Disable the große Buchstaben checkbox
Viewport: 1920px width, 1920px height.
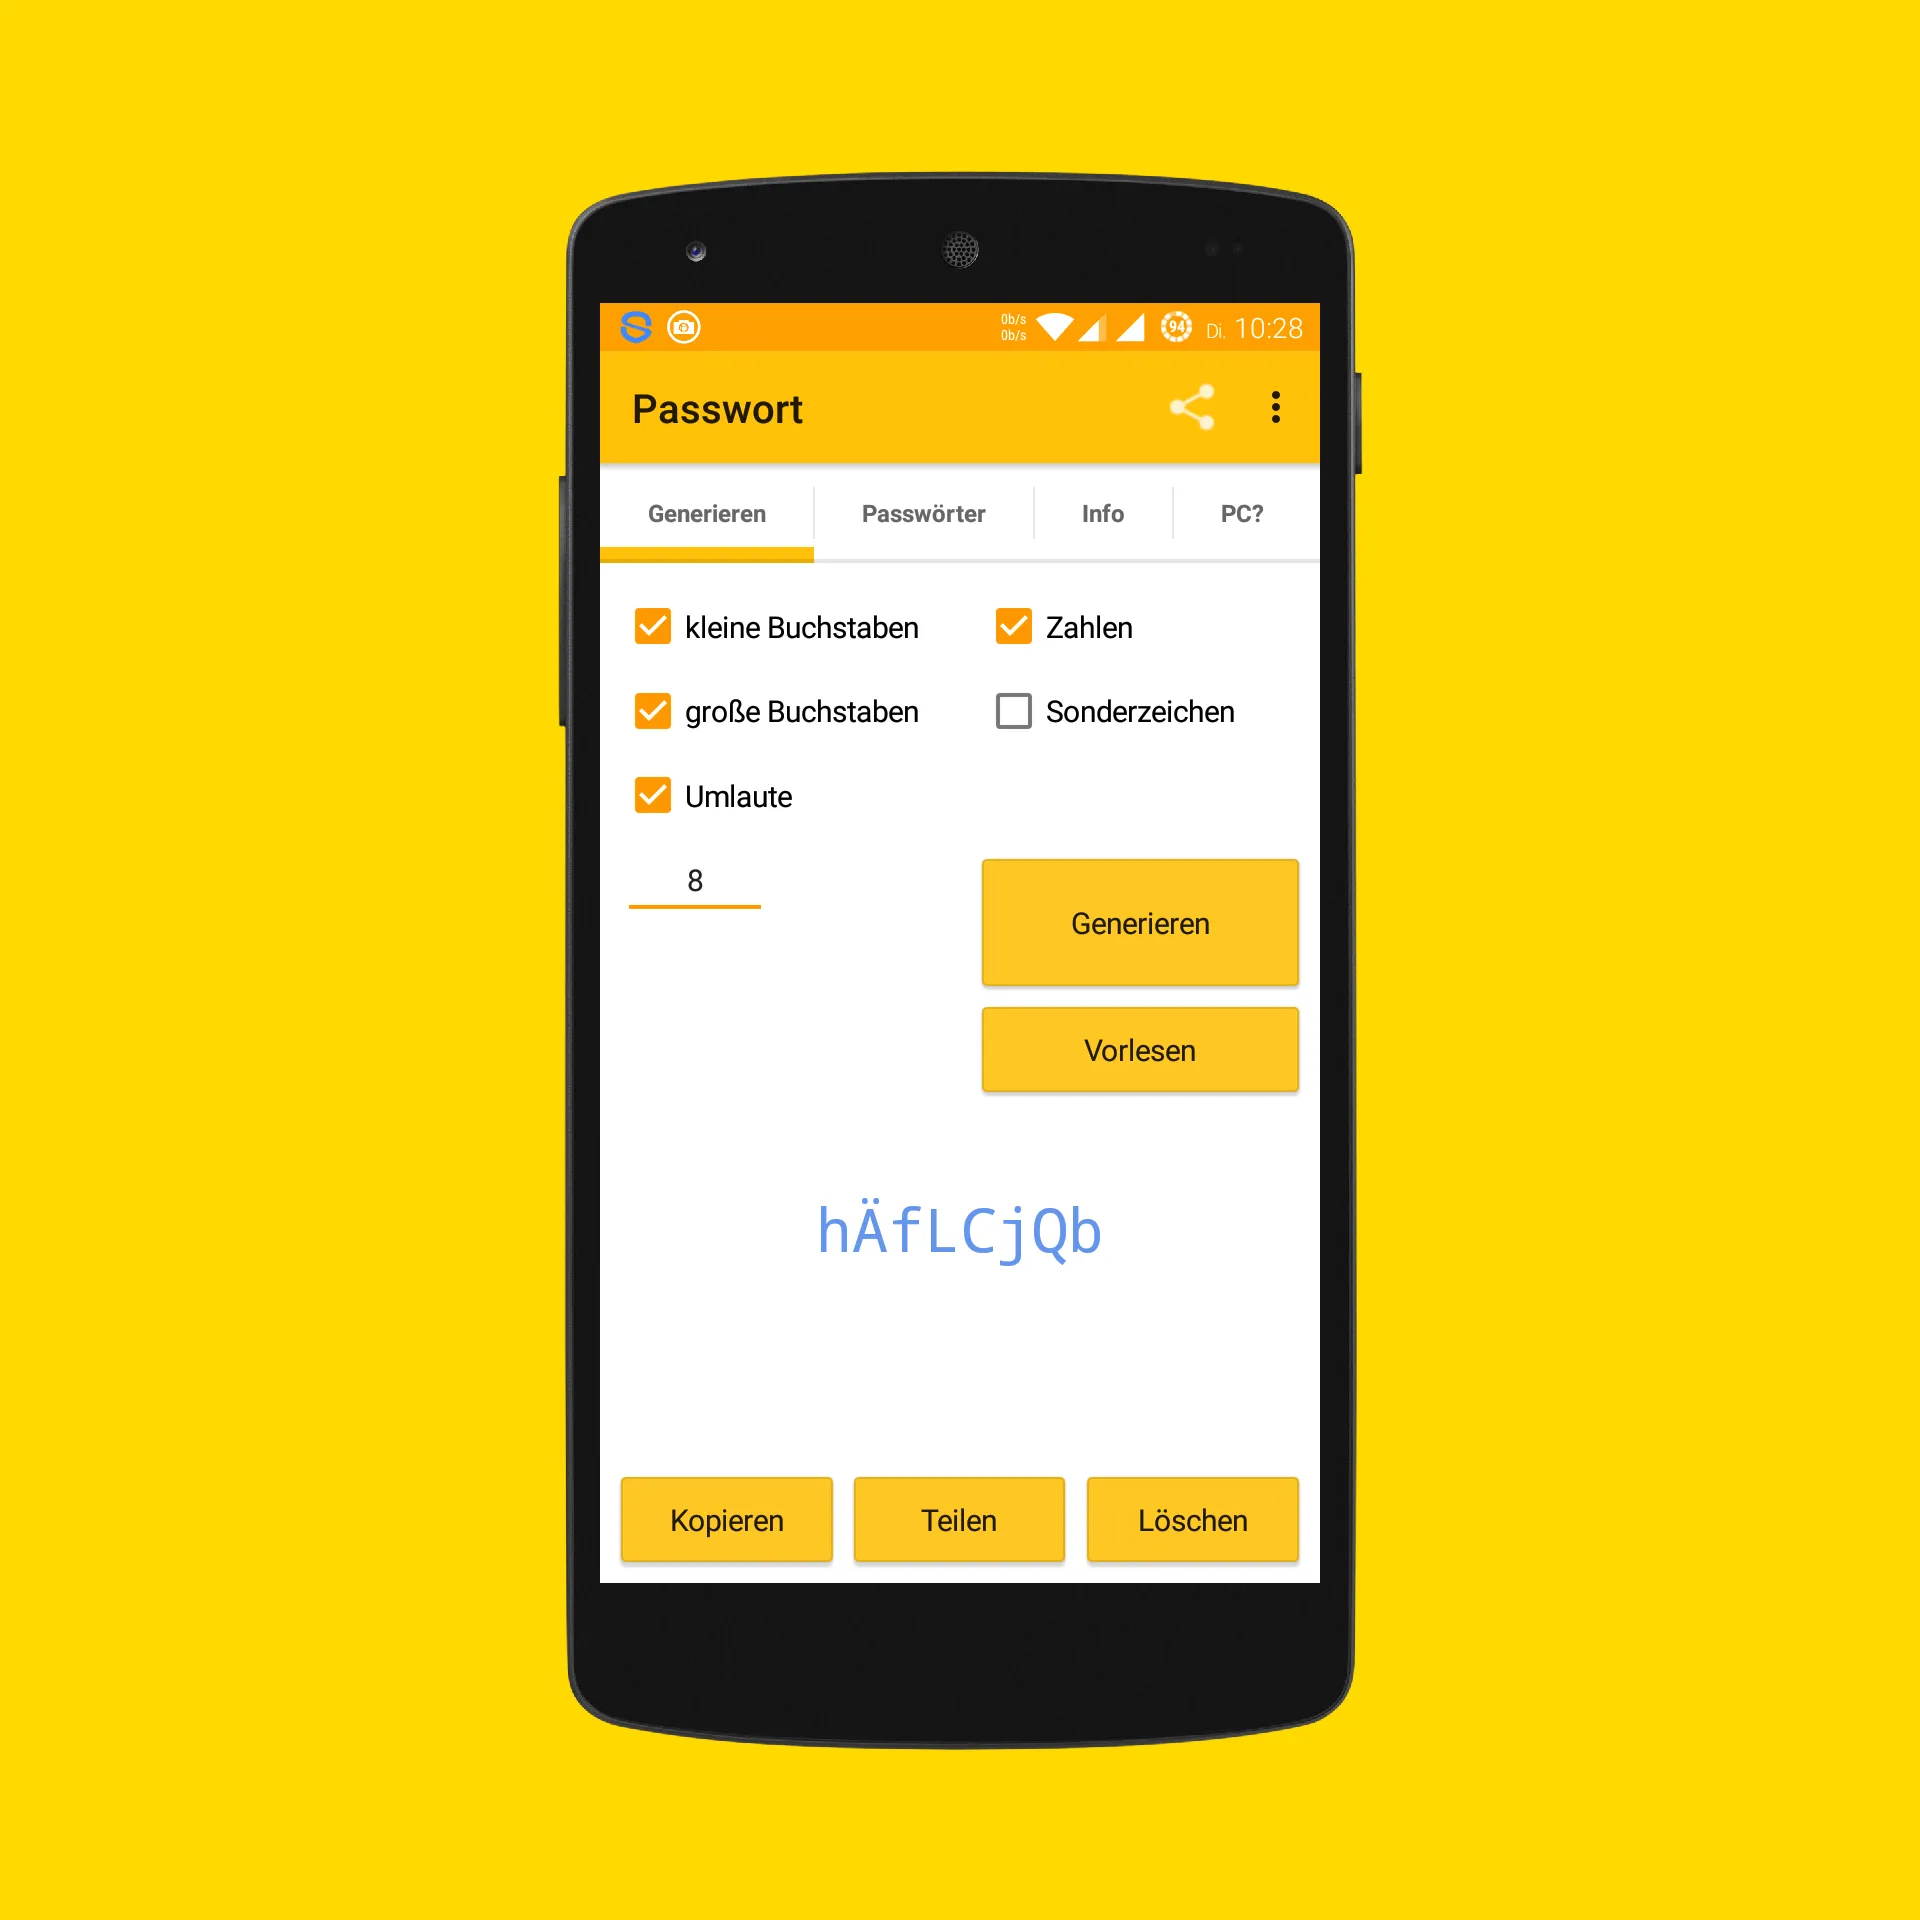pyautogui.click(x=654, y=712)
